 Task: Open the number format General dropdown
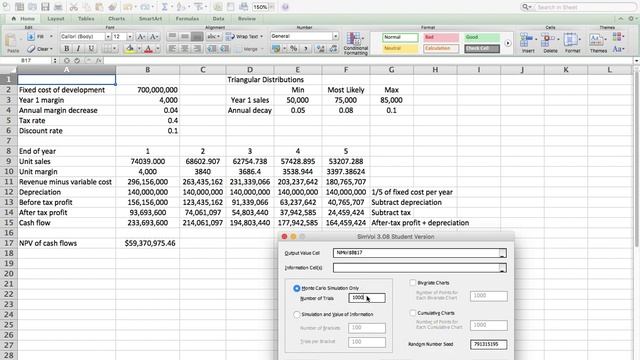coord(335,36)
